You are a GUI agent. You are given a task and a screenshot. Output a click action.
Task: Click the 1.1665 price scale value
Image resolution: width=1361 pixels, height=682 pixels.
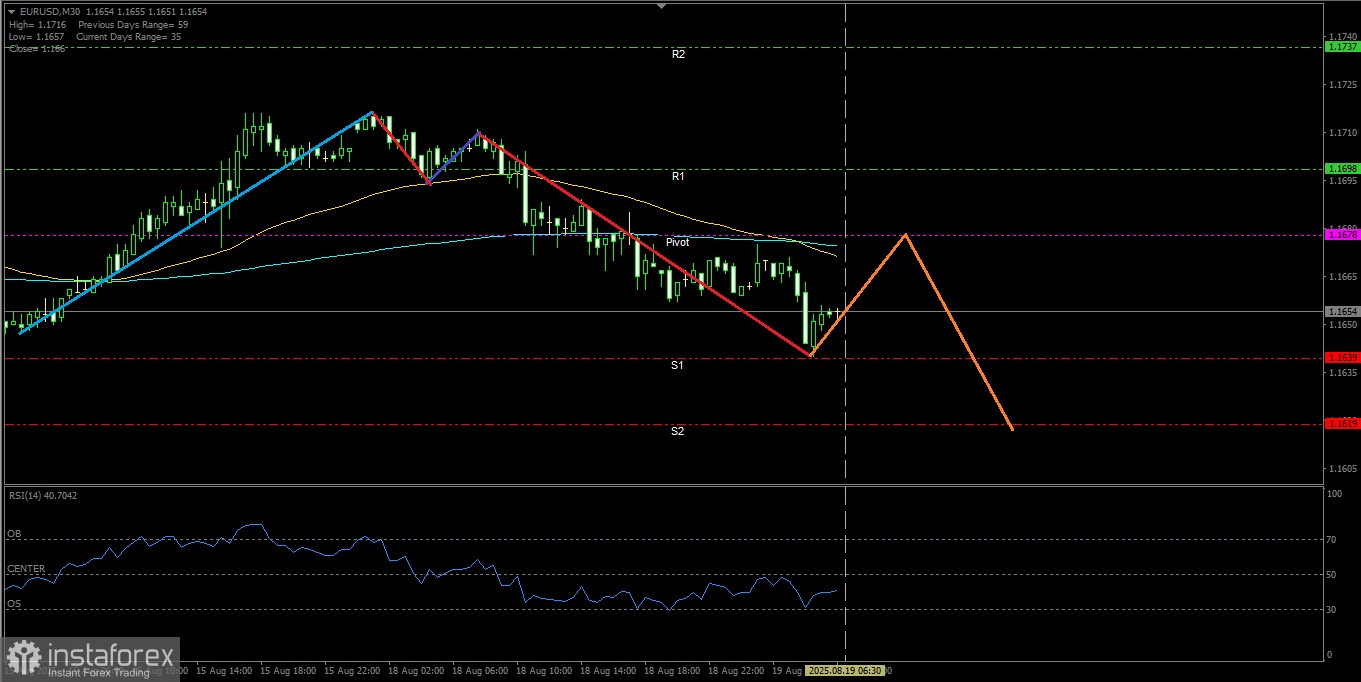1342,276
